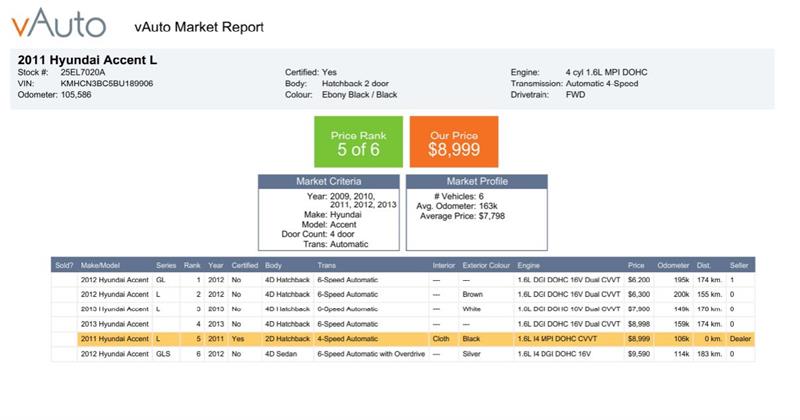Click the Avg. Odometer 163k value
This screenshot has height=420, width=800.
pyautogui.click(x=488, y=206)
